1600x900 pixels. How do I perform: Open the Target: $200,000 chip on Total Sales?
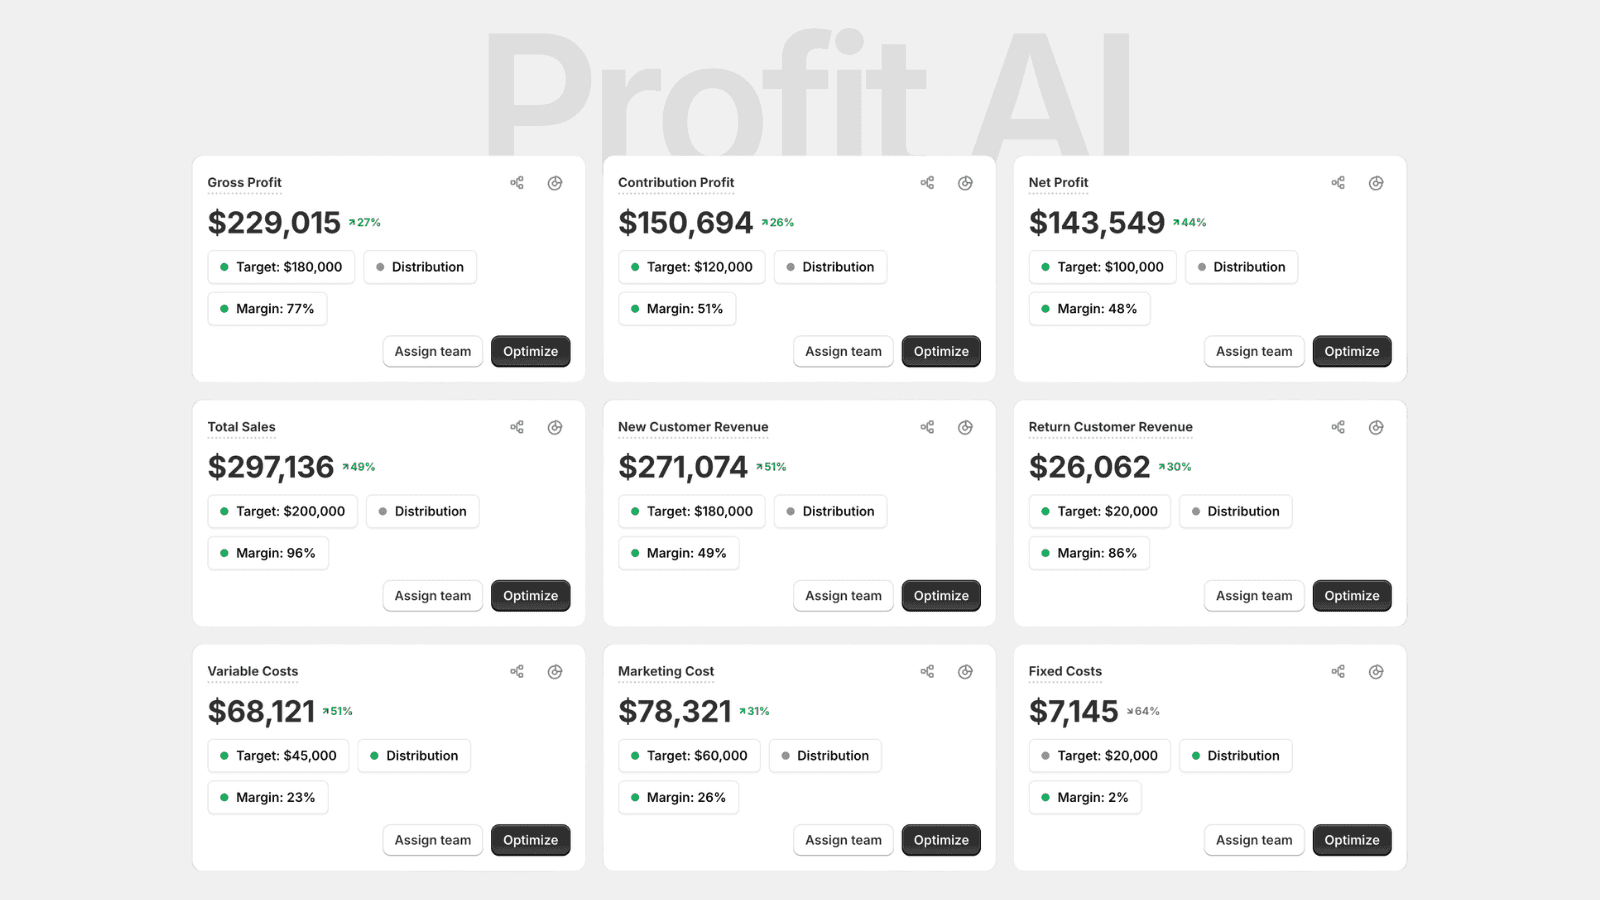click(x=282, y=511)
